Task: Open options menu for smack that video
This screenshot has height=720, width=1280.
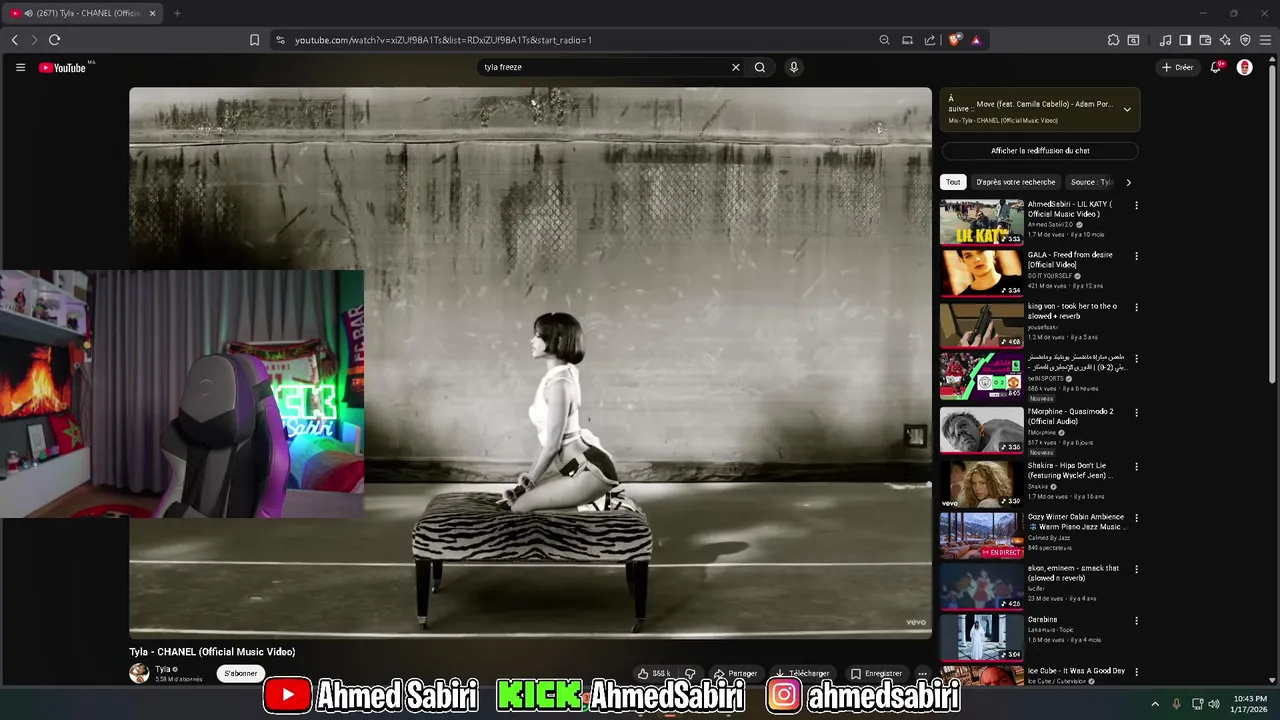Action: [x=1136, y=569]
